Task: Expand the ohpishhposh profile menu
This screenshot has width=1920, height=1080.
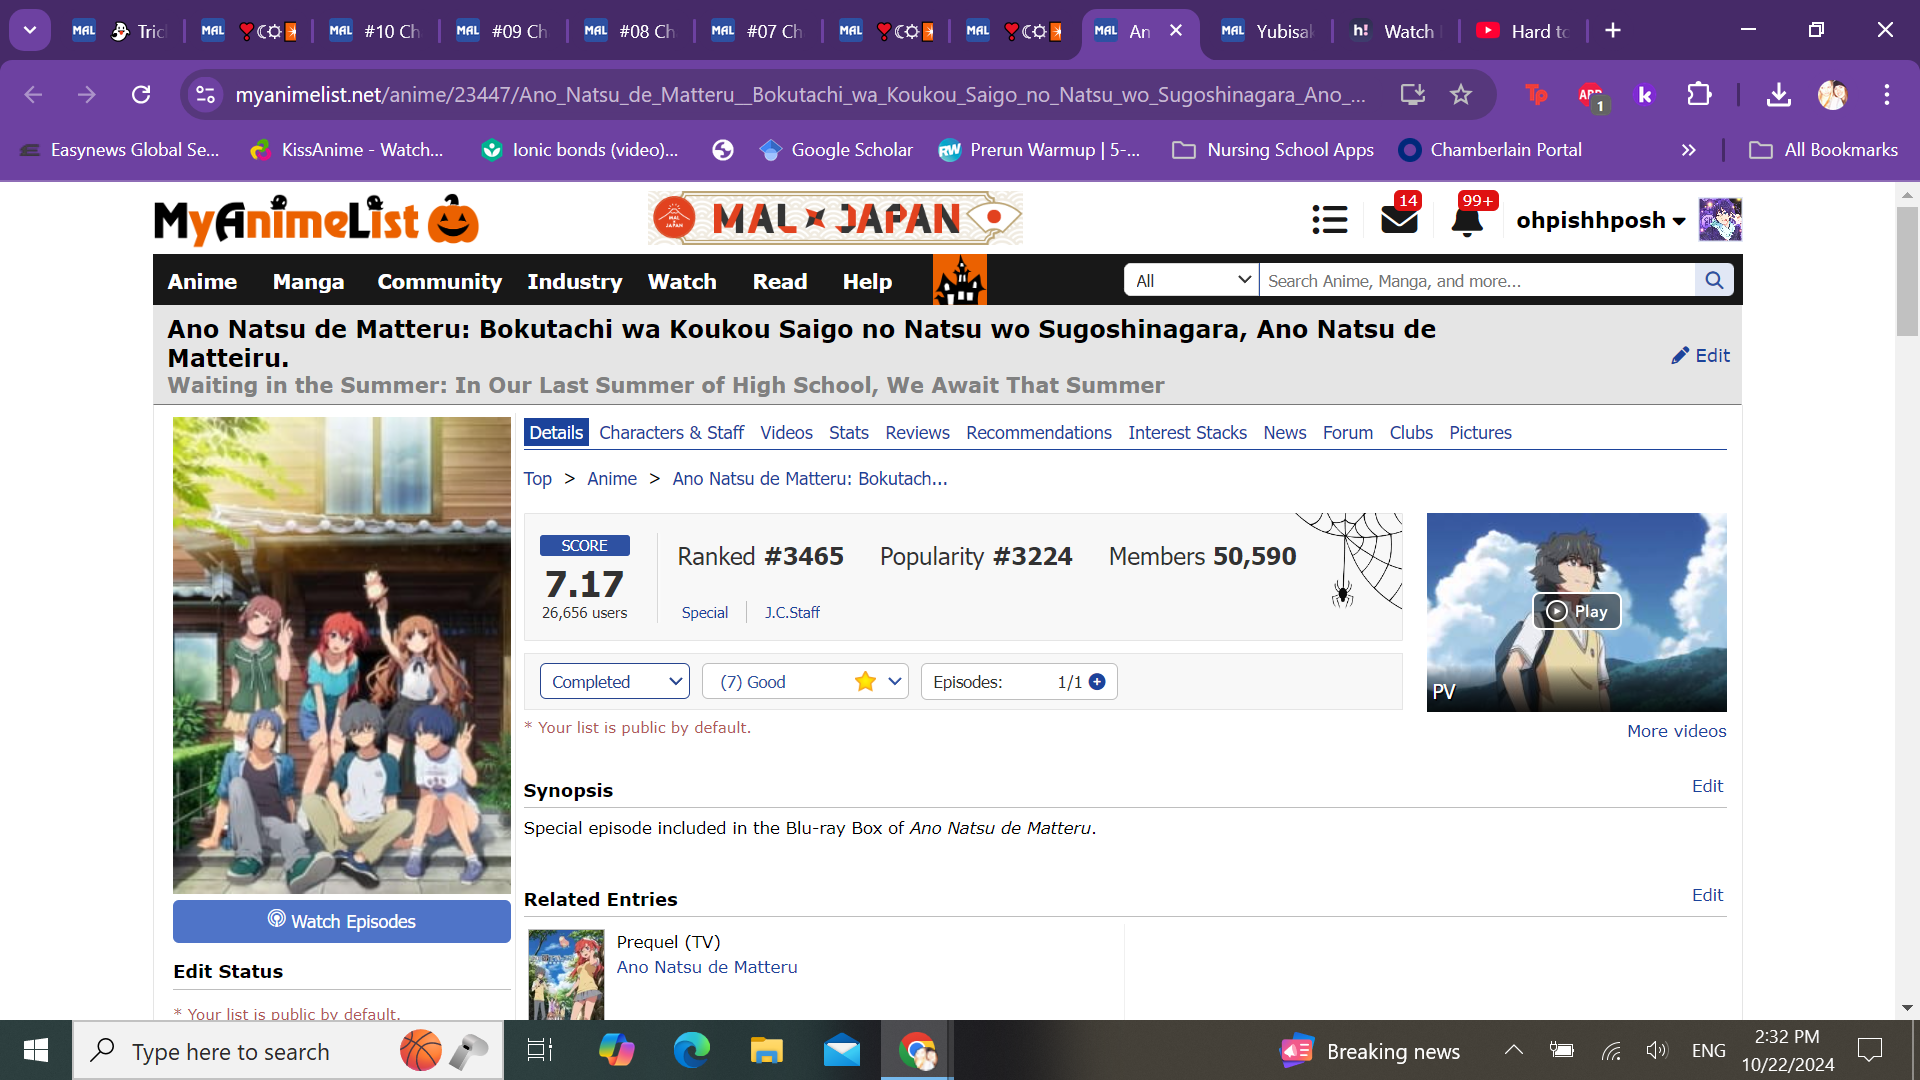Action: pyautogui.click(x=1600, y=220)
